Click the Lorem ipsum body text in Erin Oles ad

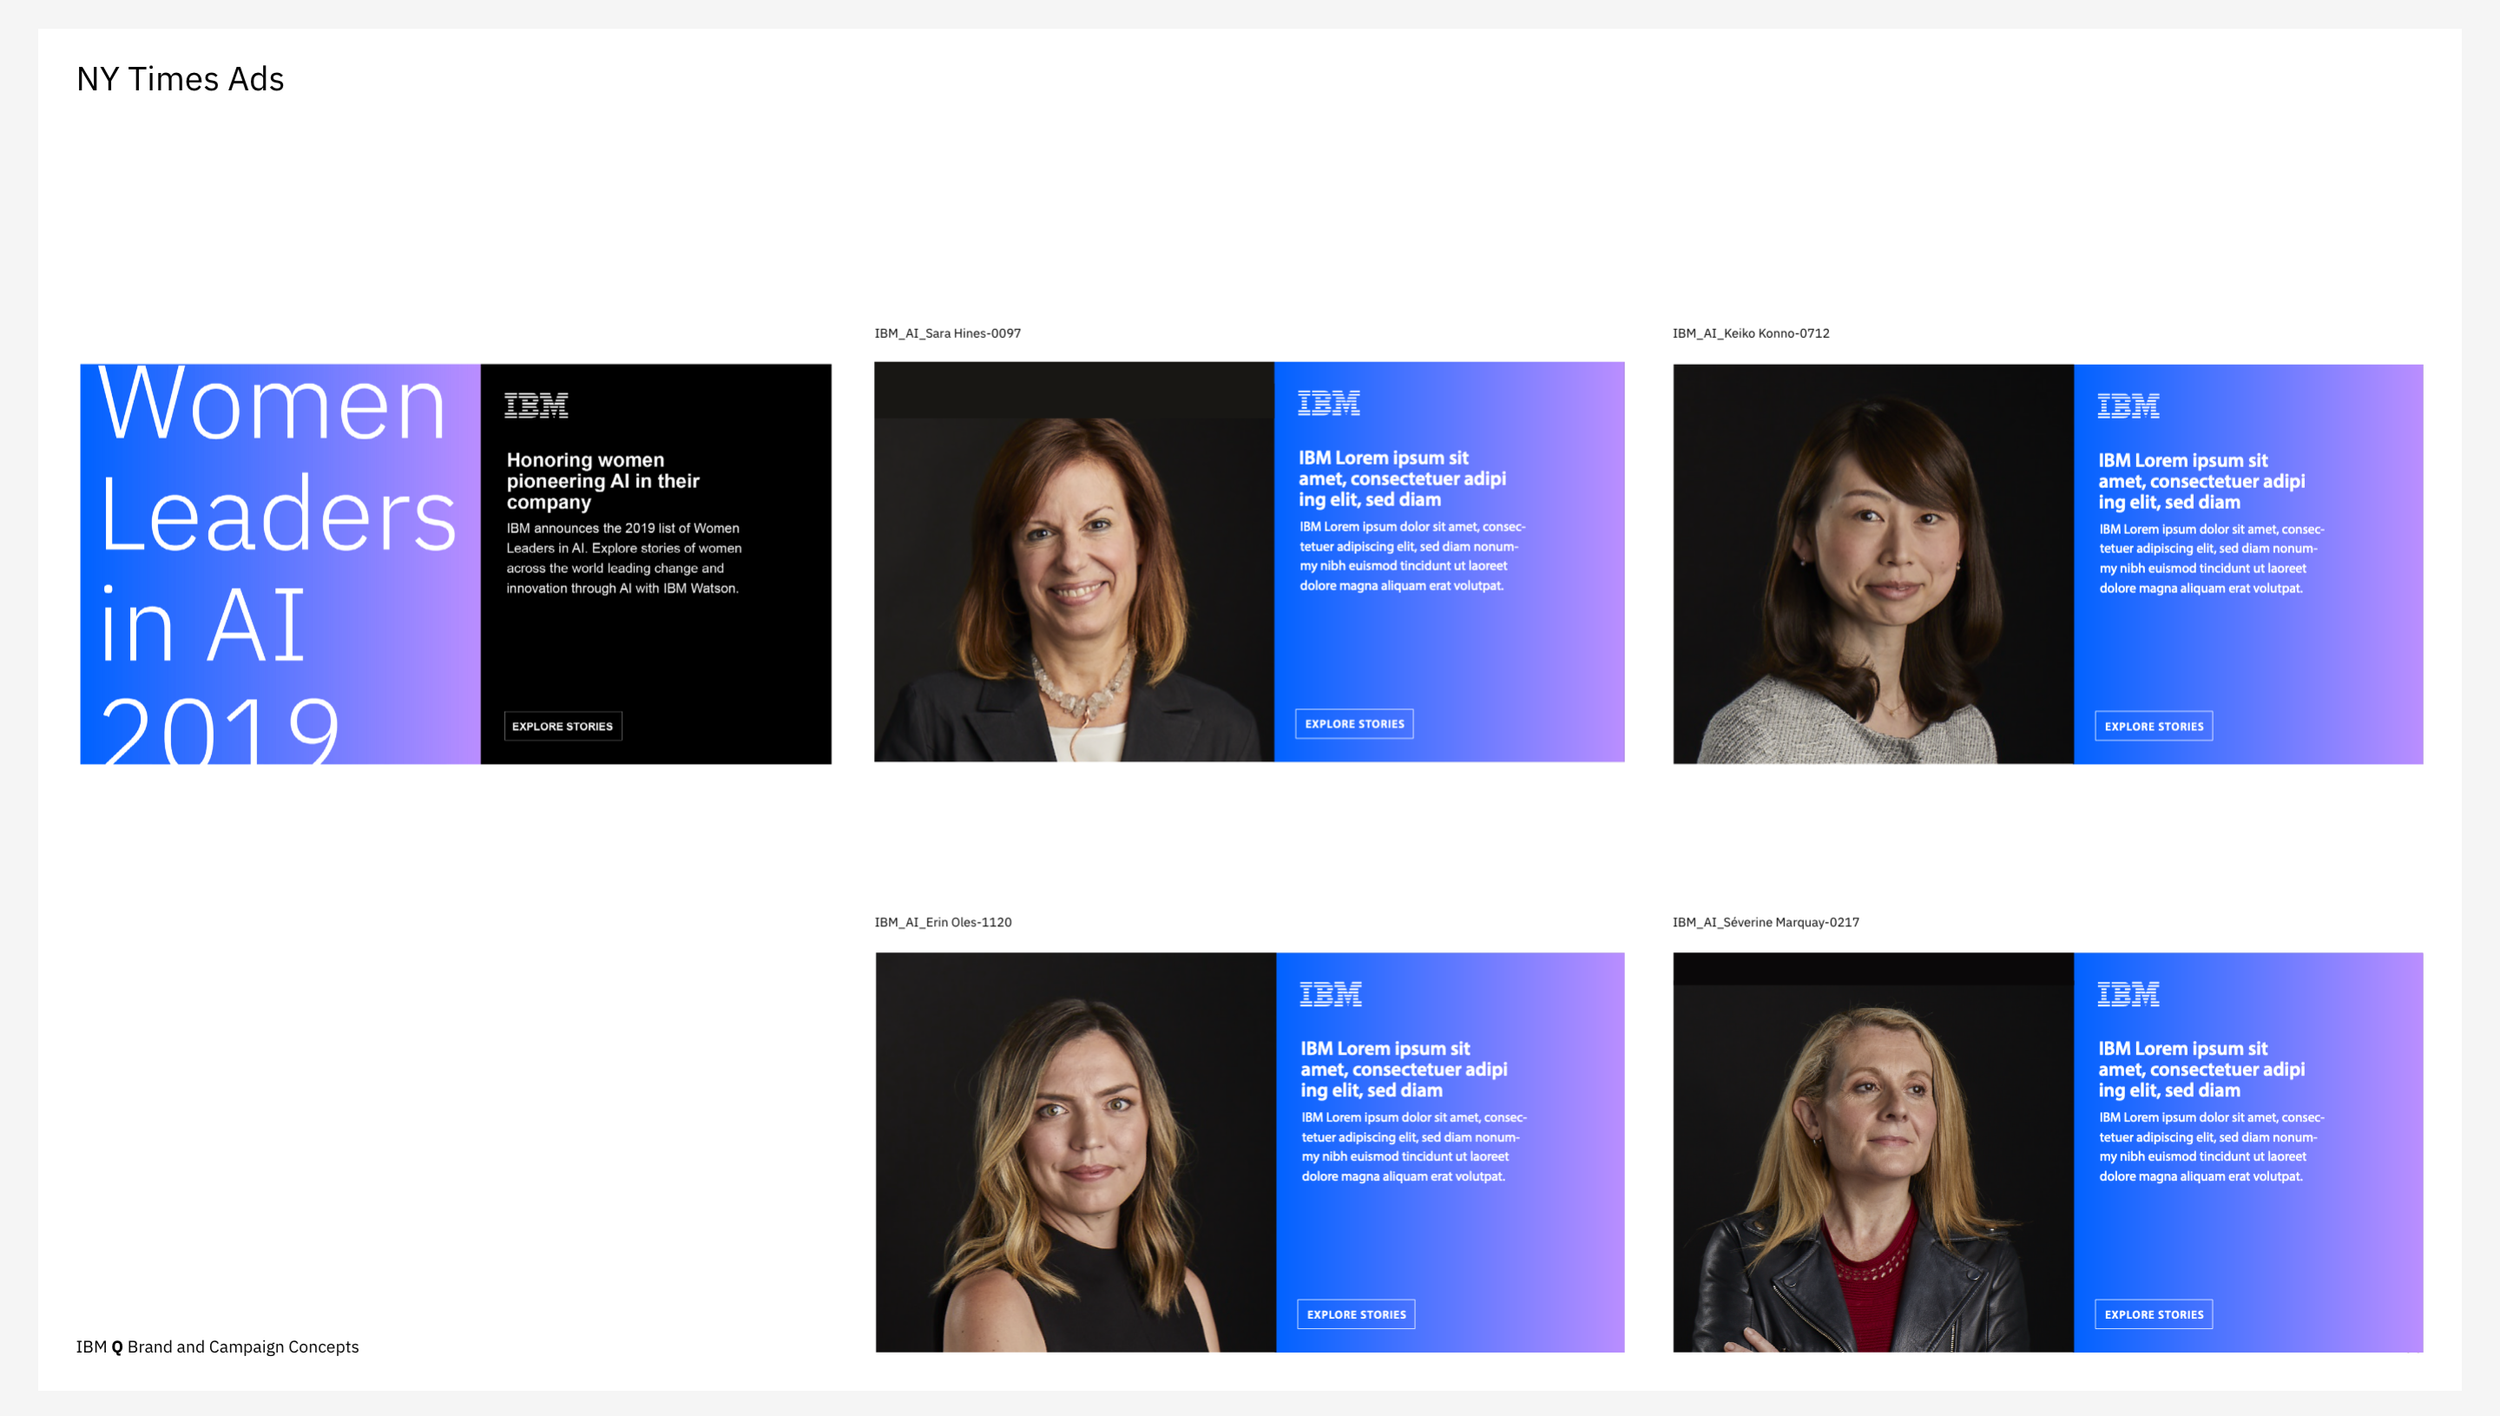click(x=1414, y=1146)
